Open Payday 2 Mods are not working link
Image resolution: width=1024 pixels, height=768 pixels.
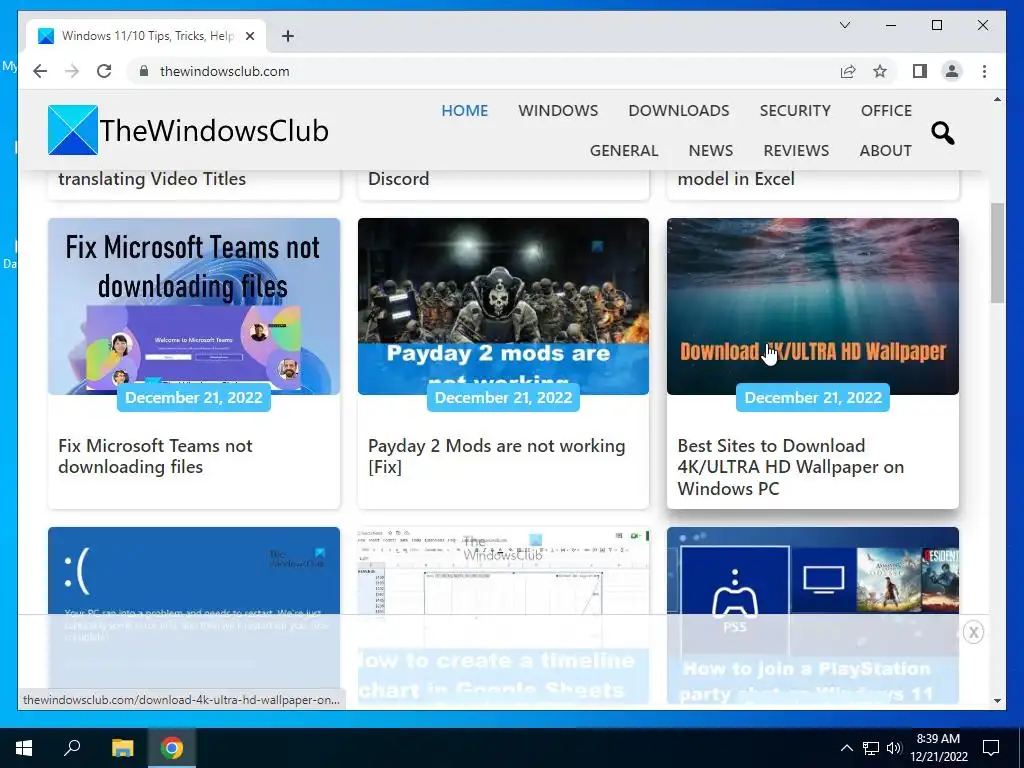(496, 456)
